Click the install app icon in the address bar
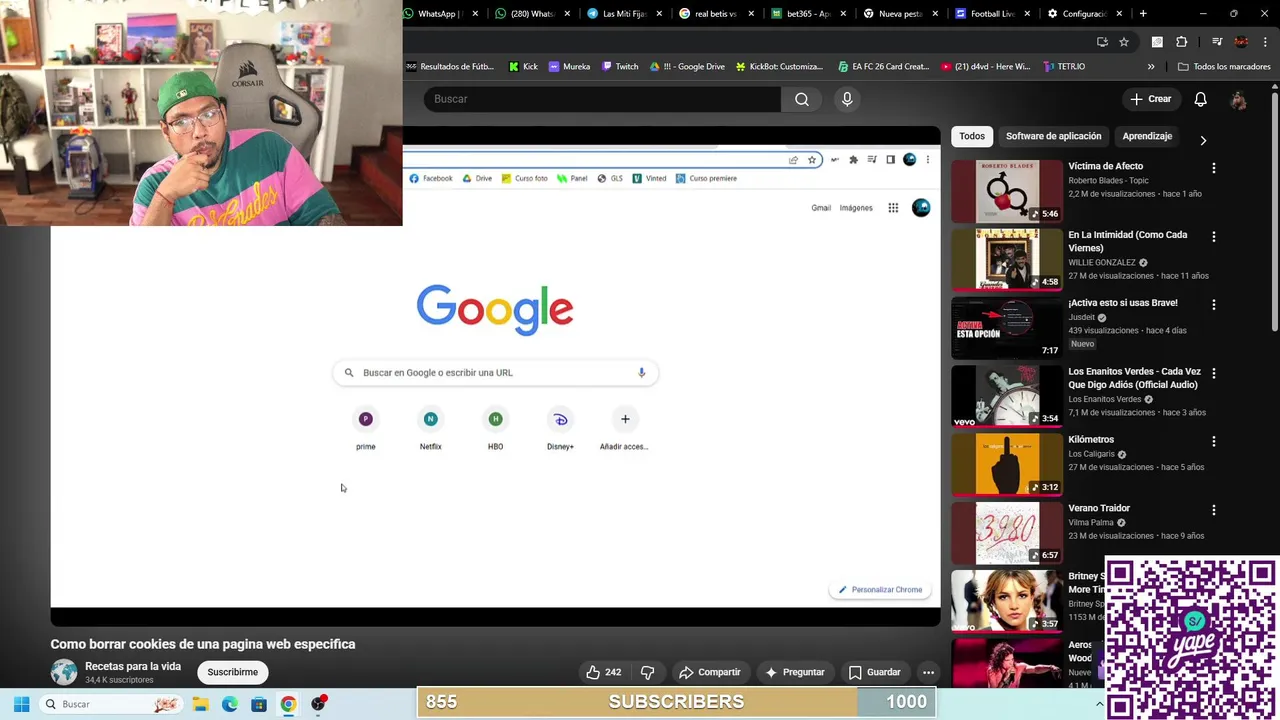 (x=1102, y=42)
